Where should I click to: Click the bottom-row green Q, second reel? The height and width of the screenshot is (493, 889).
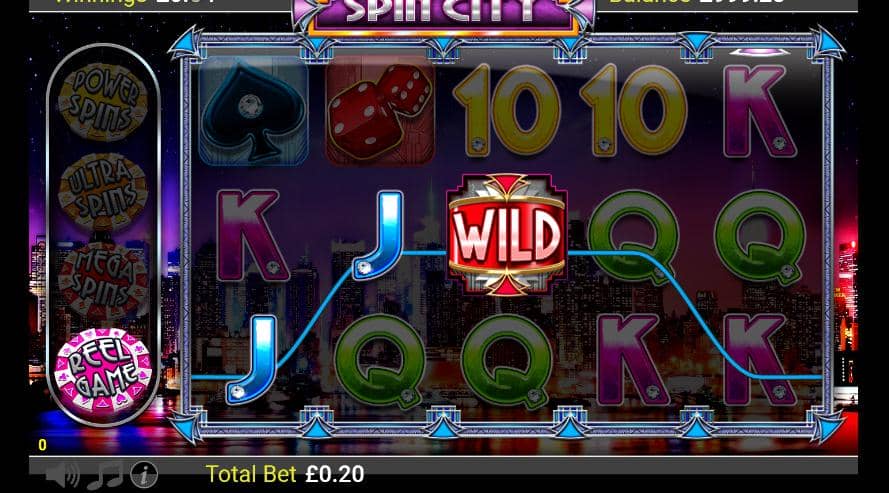pos(380,361)
